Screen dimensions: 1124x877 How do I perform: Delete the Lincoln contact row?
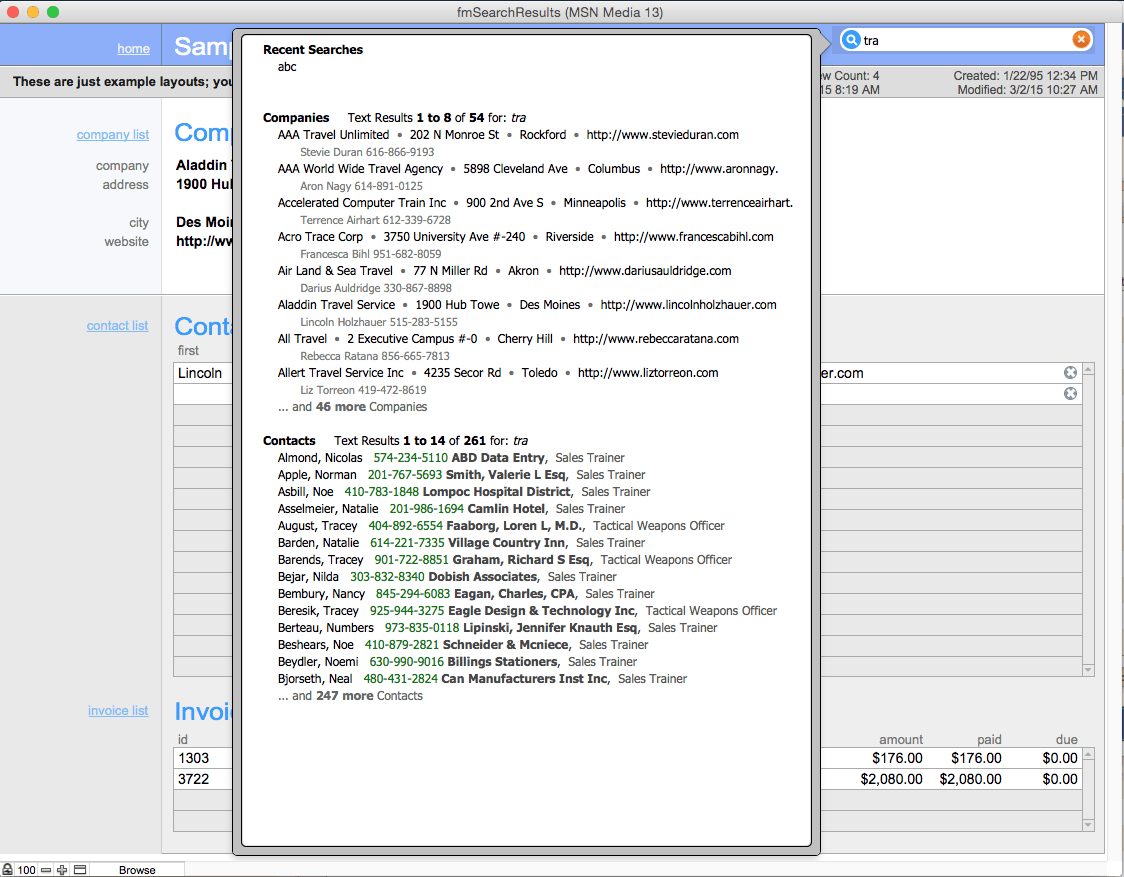(x=1070, y=373)
